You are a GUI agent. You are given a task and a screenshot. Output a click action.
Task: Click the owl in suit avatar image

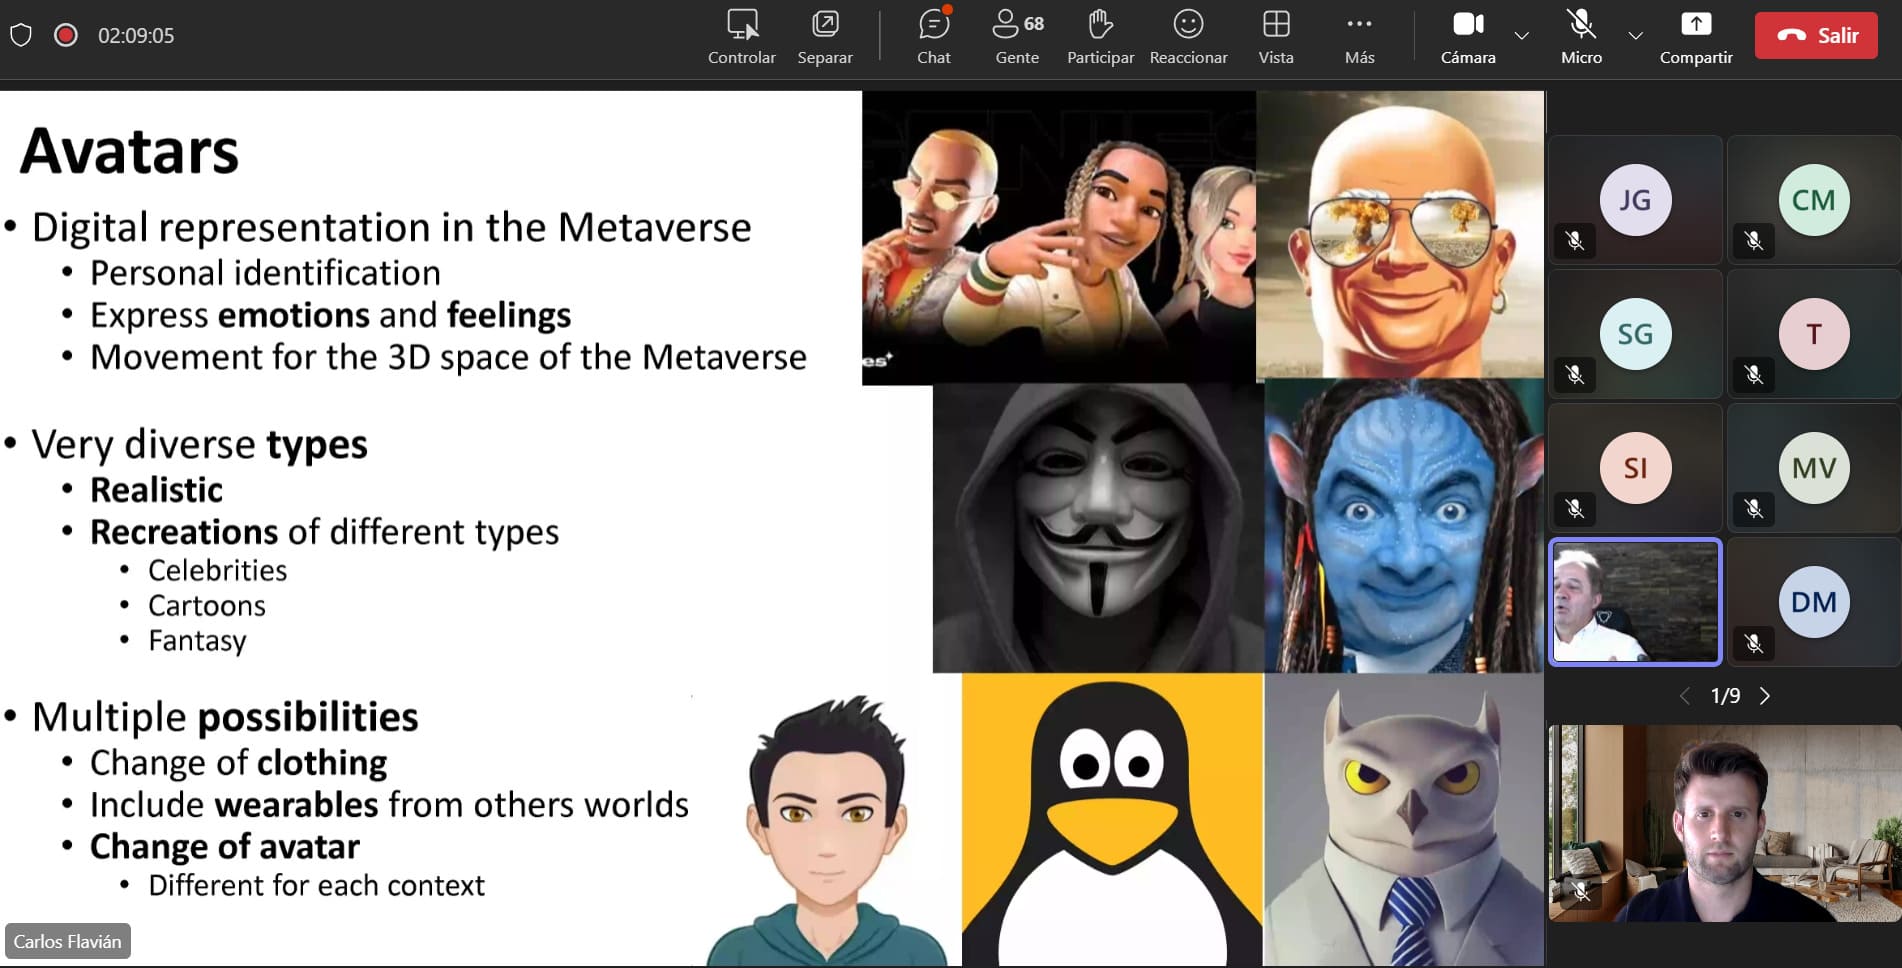point(1404,819)
